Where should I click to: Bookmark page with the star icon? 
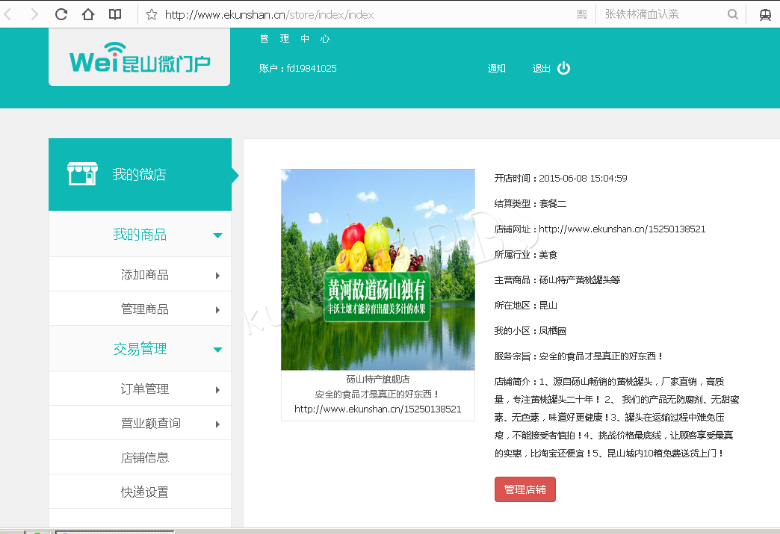coord(152,15)
